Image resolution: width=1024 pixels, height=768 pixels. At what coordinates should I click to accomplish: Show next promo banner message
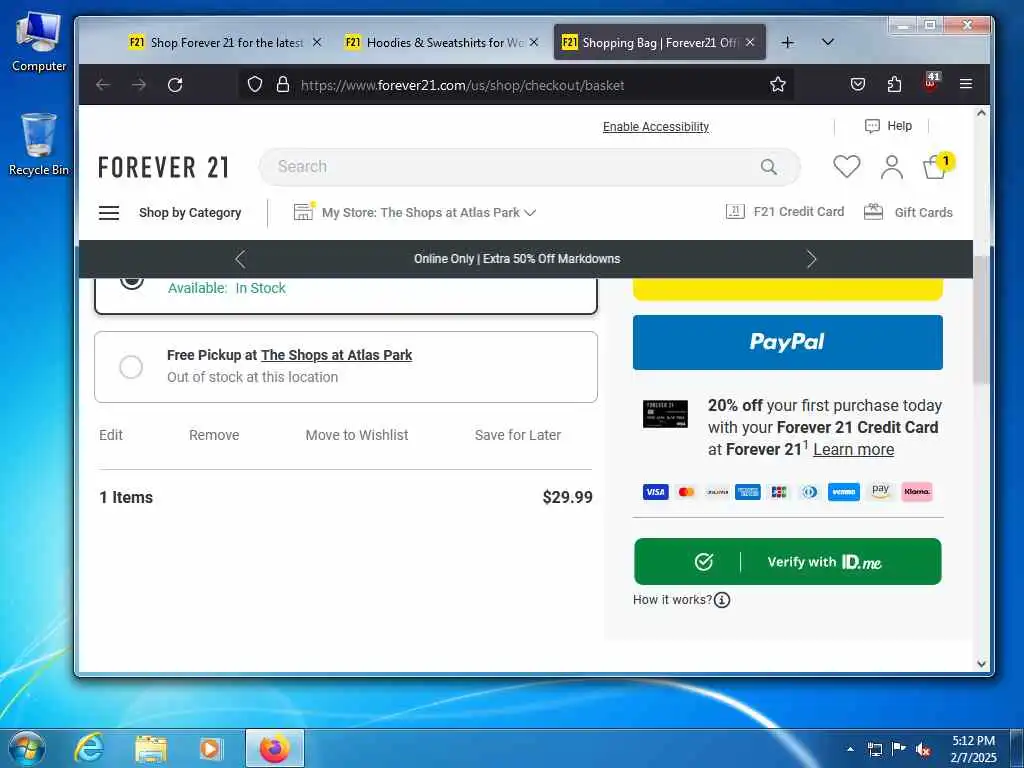[x=811, y=259]
